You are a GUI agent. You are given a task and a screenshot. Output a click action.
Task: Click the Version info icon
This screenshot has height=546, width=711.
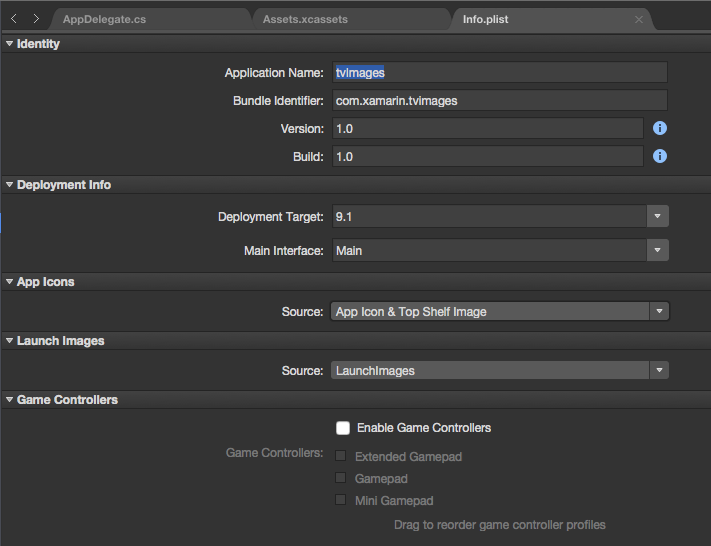(660, 129)
